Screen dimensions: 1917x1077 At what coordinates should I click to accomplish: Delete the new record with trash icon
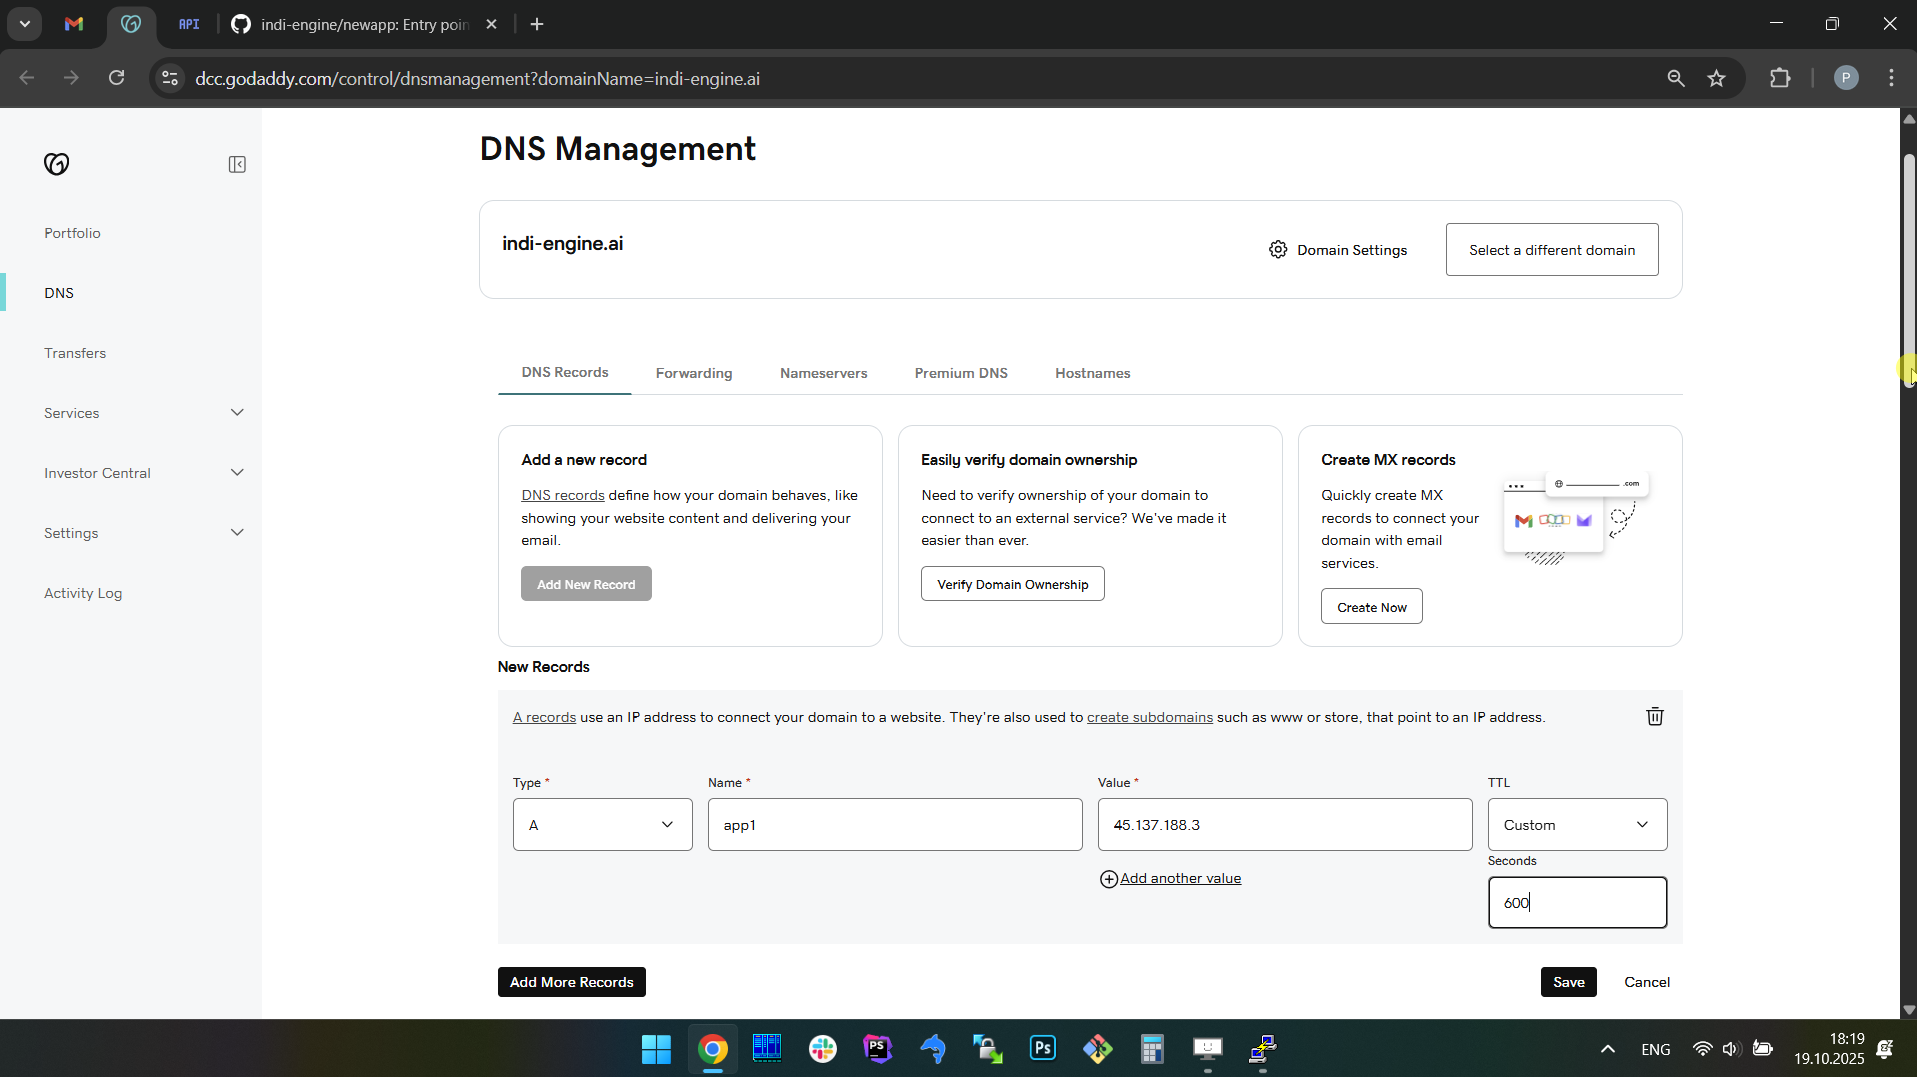tap(1655, 716)
